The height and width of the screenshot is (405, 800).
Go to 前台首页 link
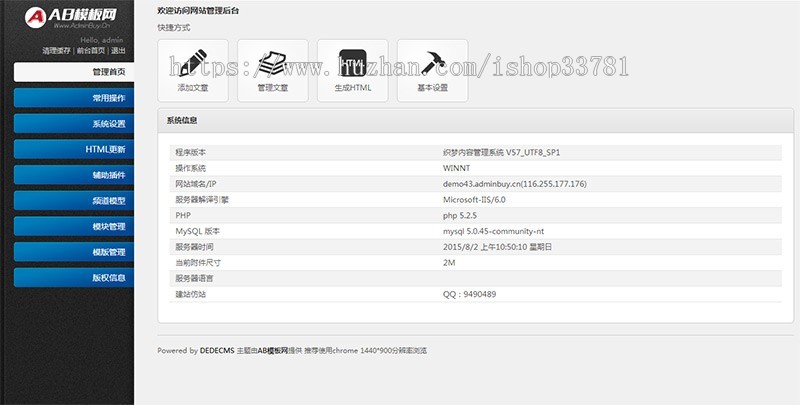(91, 50)
